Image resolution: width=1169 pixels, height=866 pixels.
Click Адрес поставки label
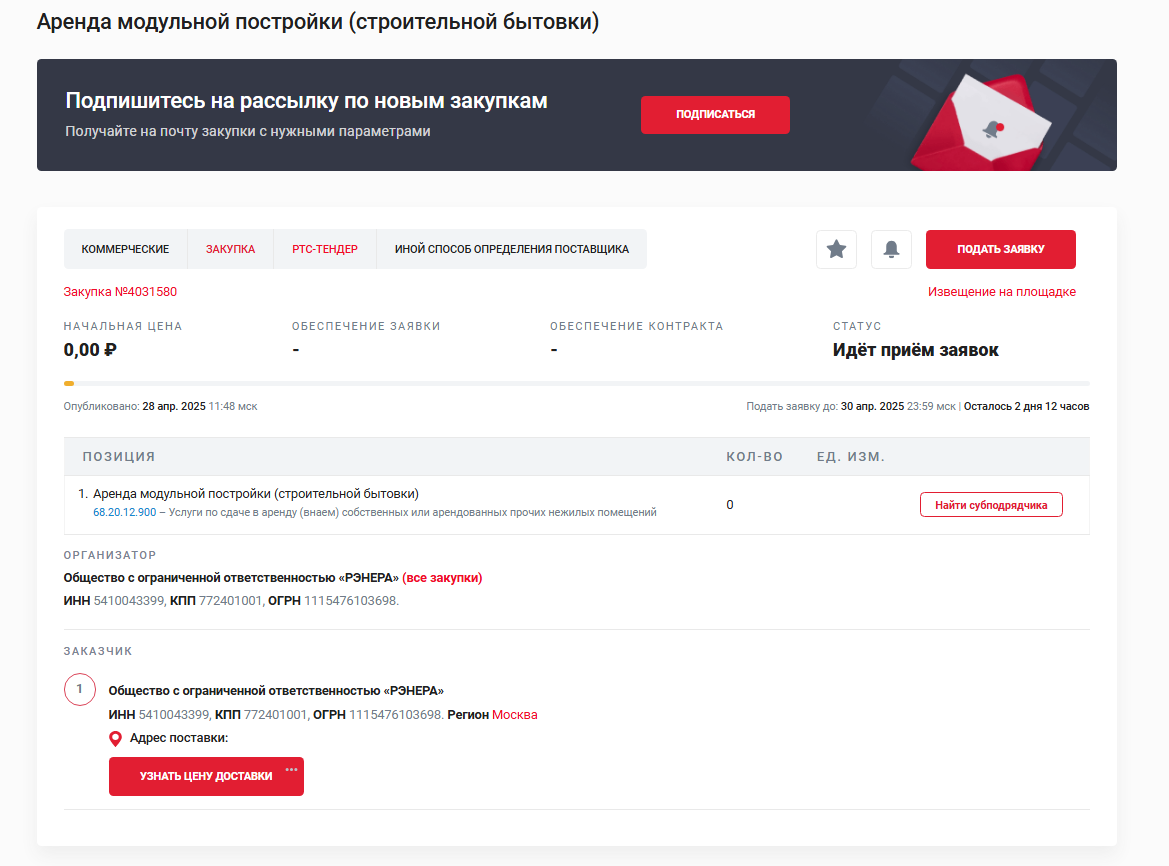(179, 738)
